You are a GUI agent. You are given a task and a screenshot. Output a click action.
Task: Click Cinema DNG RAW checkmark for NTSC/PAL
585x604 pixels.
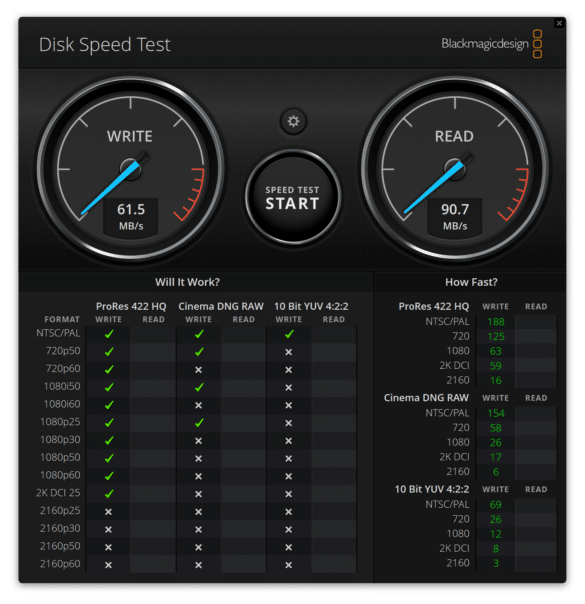click(199, 334)
